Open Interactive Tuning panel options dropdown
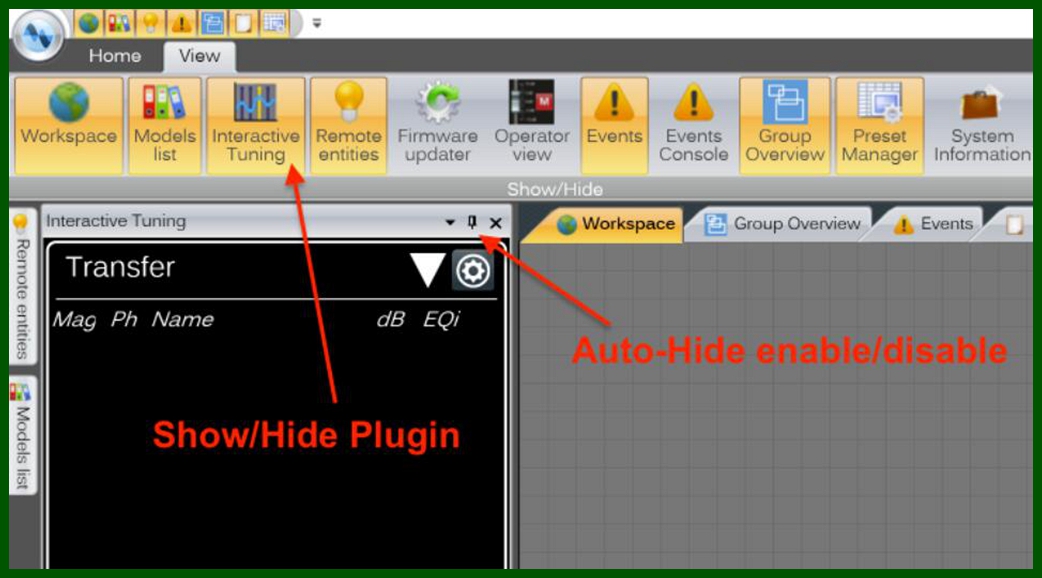Screen dimensions: 1042x578 tap(450, 223)
